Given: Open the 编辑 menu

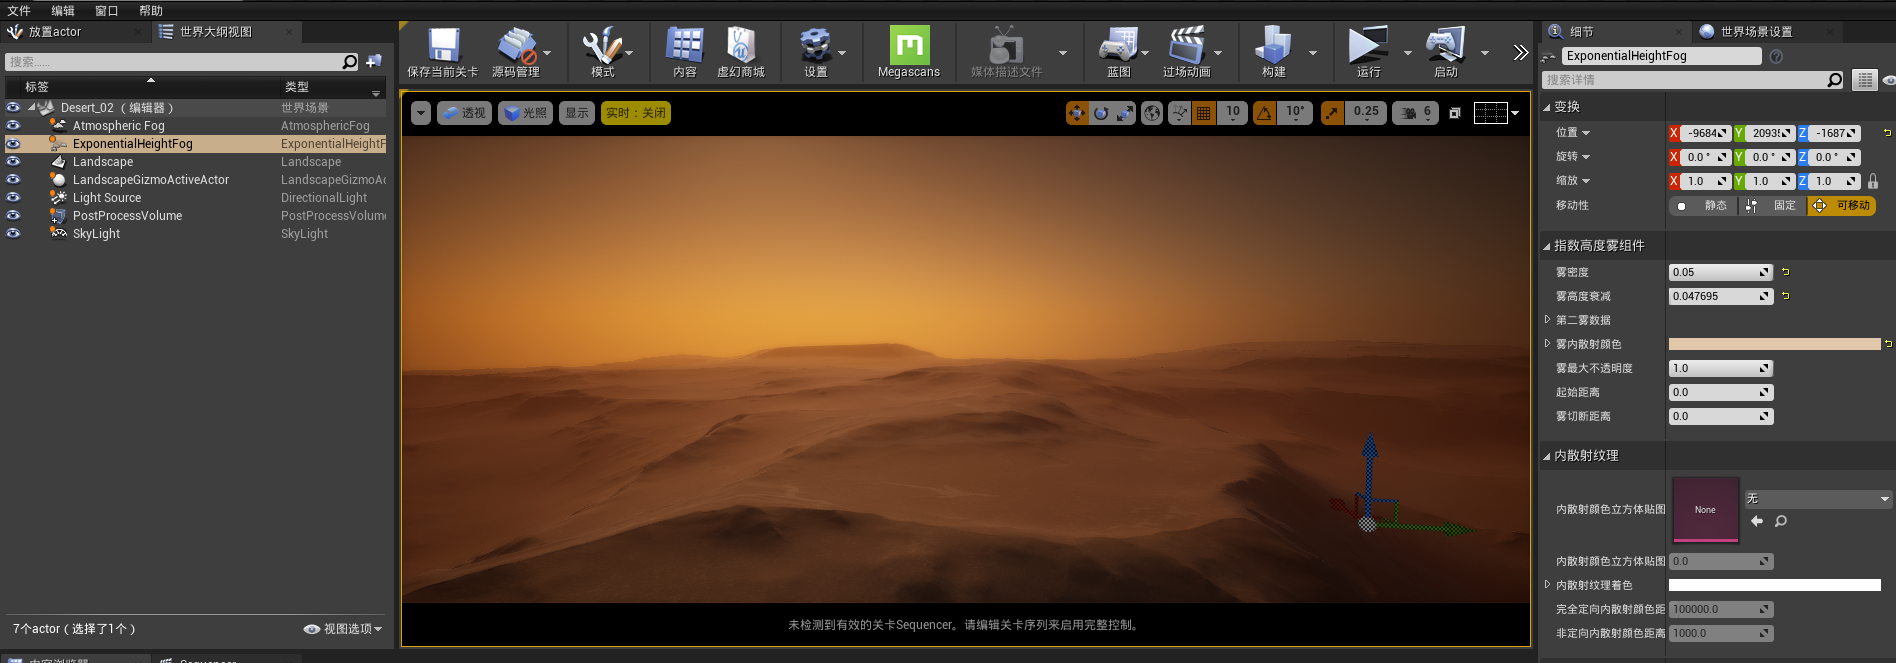Looking at the screenshot, I should tap(63, 11).
